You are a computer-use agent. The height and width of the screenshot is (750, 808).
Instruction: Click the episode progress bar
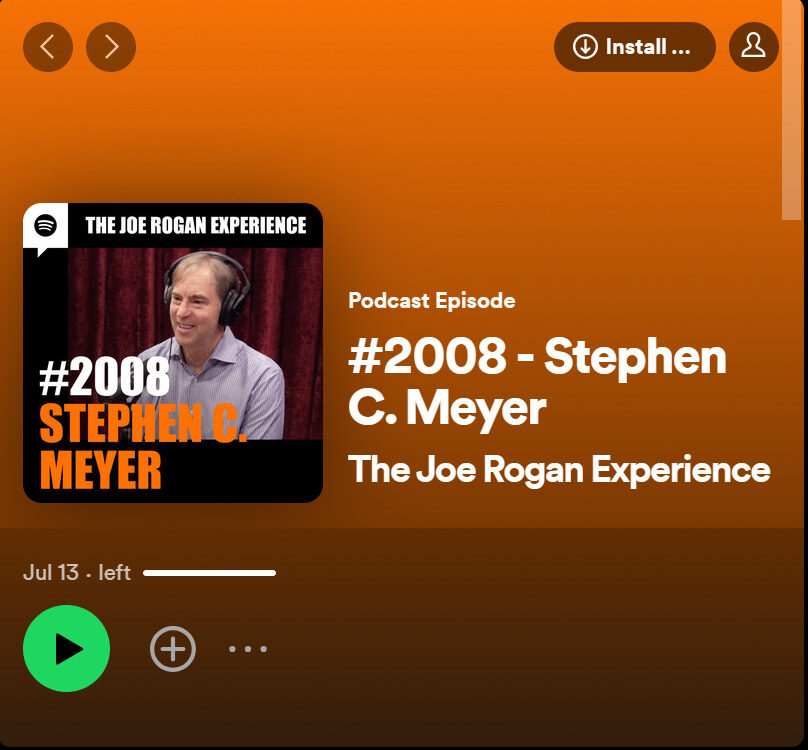209,573
